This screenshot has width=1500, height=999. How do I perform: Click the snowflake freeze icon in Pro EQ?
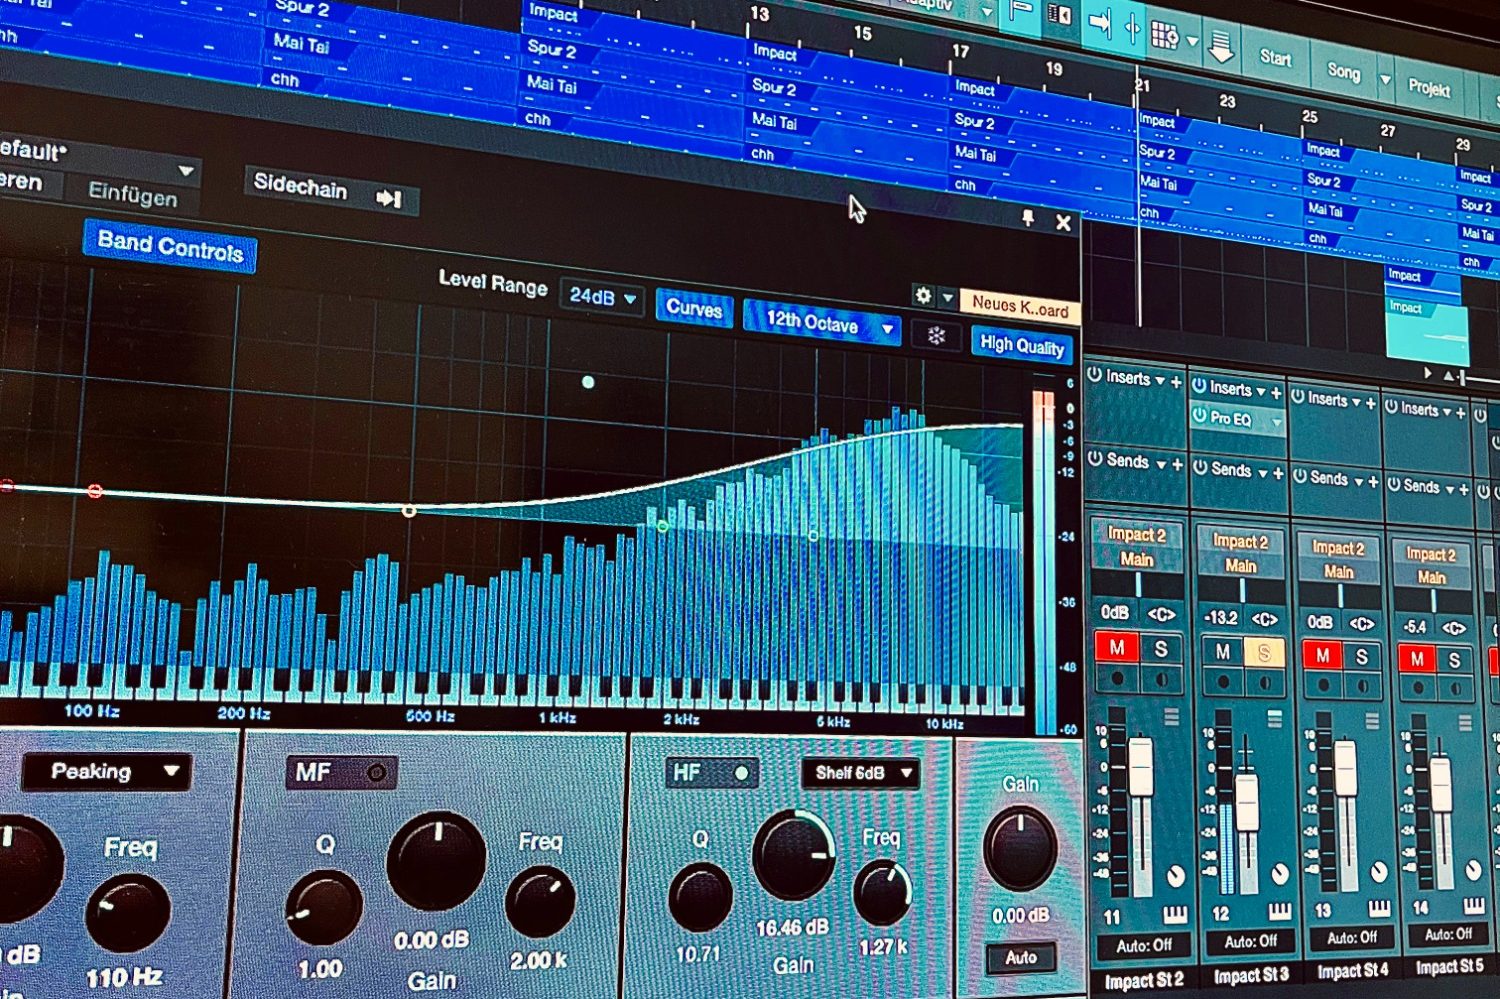tap(936, 336)
